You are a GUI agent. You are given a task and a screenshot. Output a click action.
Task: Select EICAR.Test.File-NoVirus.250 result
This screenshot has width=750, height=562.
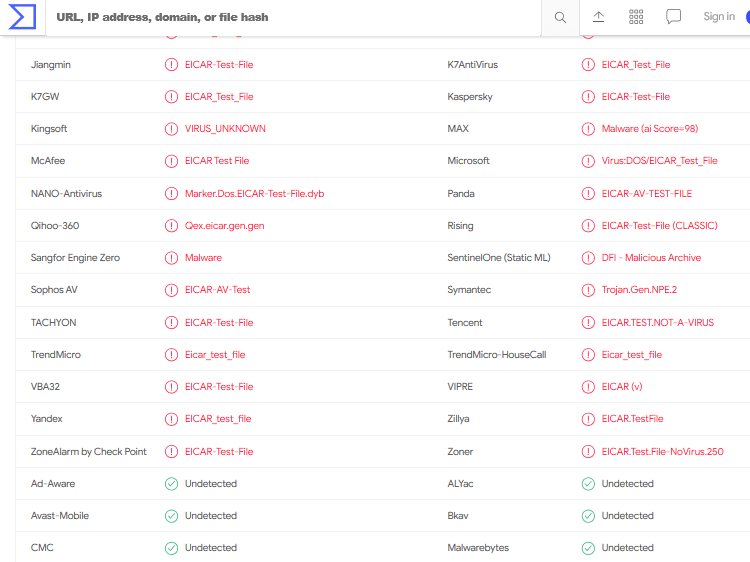(x=662, y=452)
